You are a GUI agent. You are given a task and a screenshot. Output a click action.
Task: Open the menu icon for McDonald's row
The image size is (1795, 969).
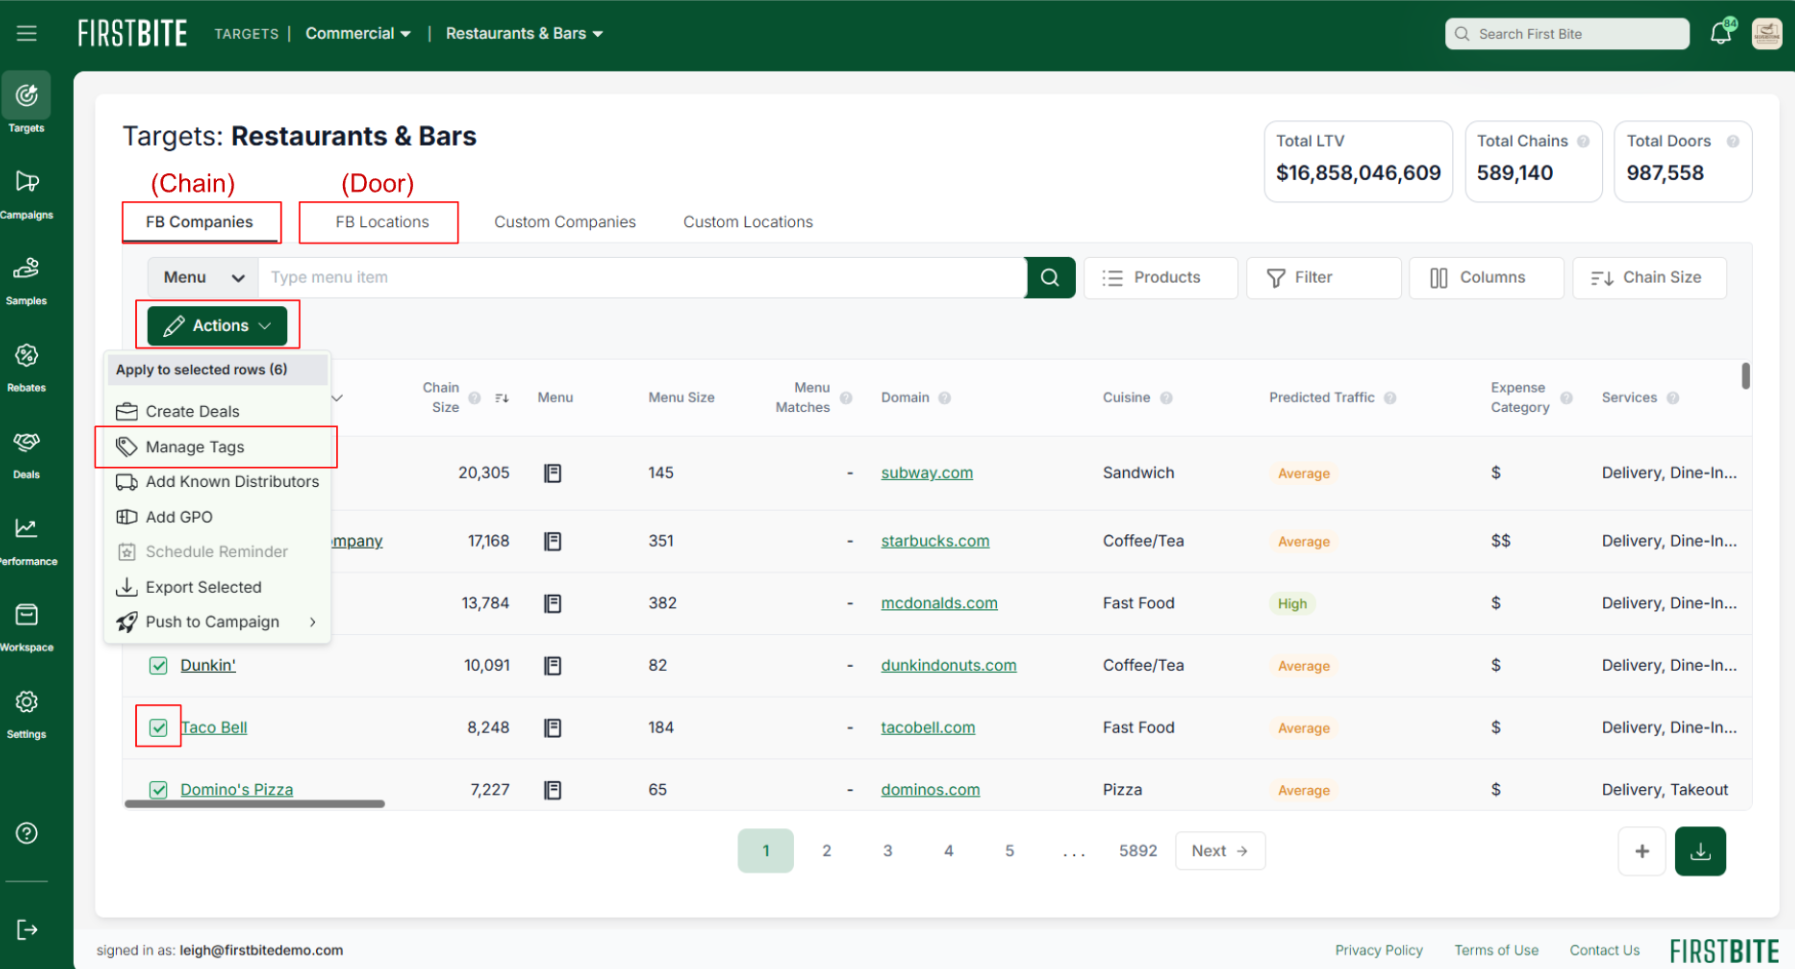coord(552,603)
